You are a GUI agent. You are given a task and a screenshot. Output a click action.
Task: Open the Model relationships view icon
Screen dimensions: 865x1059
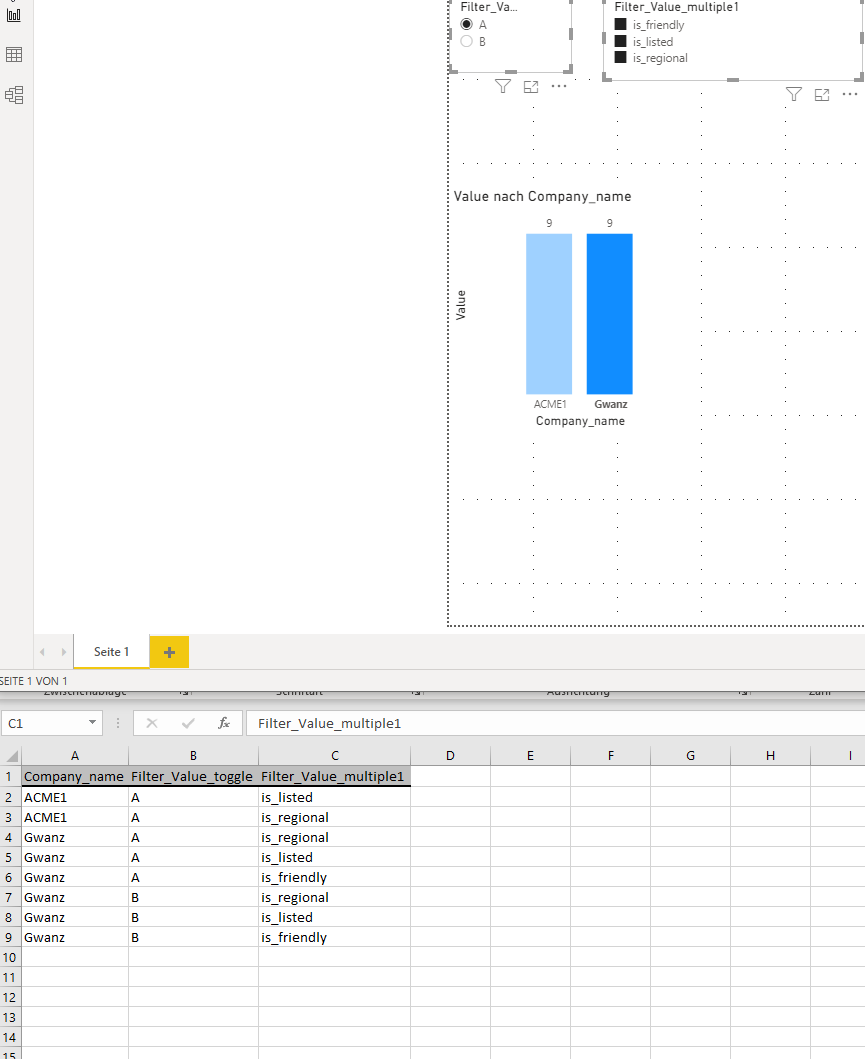14,95
